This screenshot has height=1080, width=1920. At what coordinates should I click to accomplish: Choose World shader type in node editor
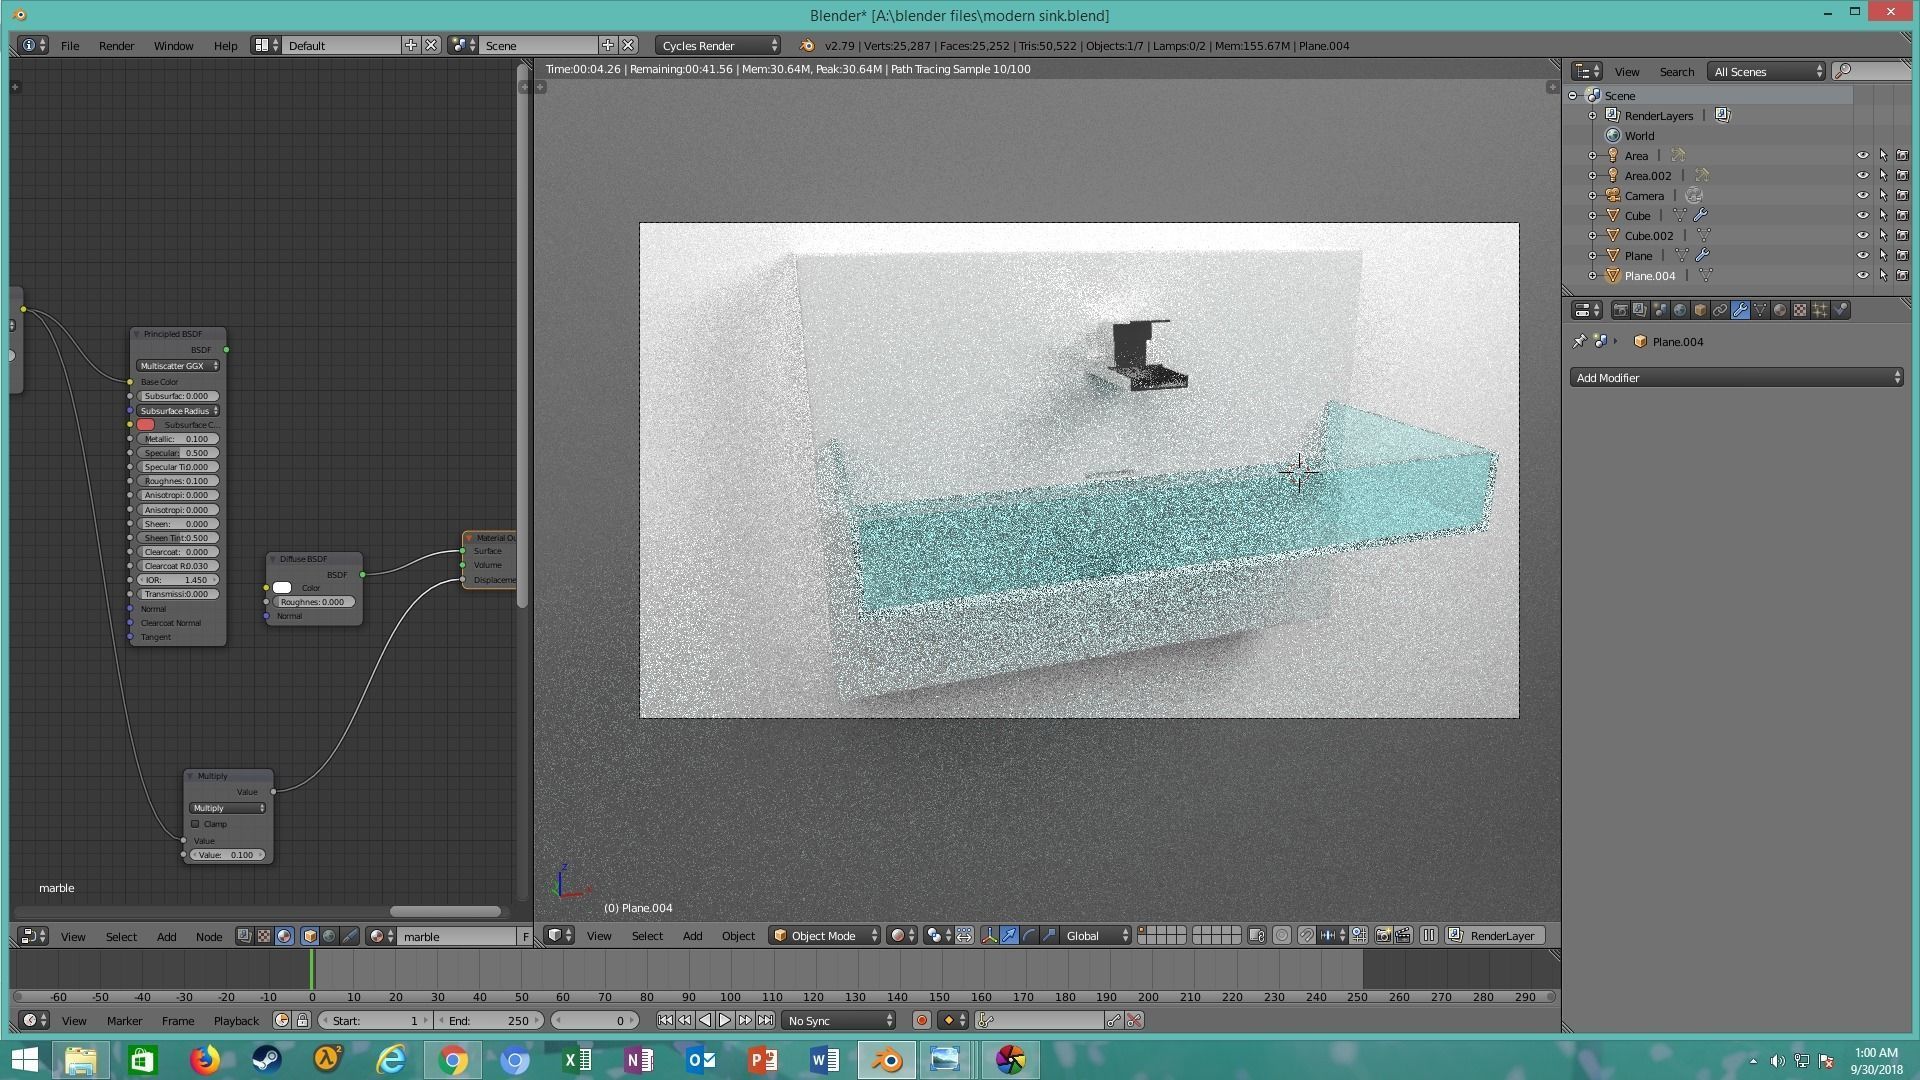coord(329,936)
